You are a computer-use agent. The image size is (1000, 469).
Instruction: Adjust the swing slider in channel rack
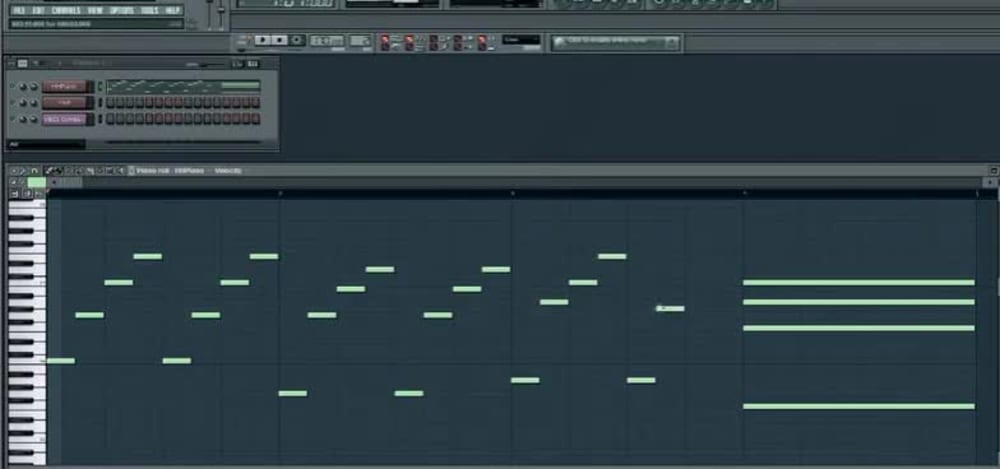[x=204, y=64]
